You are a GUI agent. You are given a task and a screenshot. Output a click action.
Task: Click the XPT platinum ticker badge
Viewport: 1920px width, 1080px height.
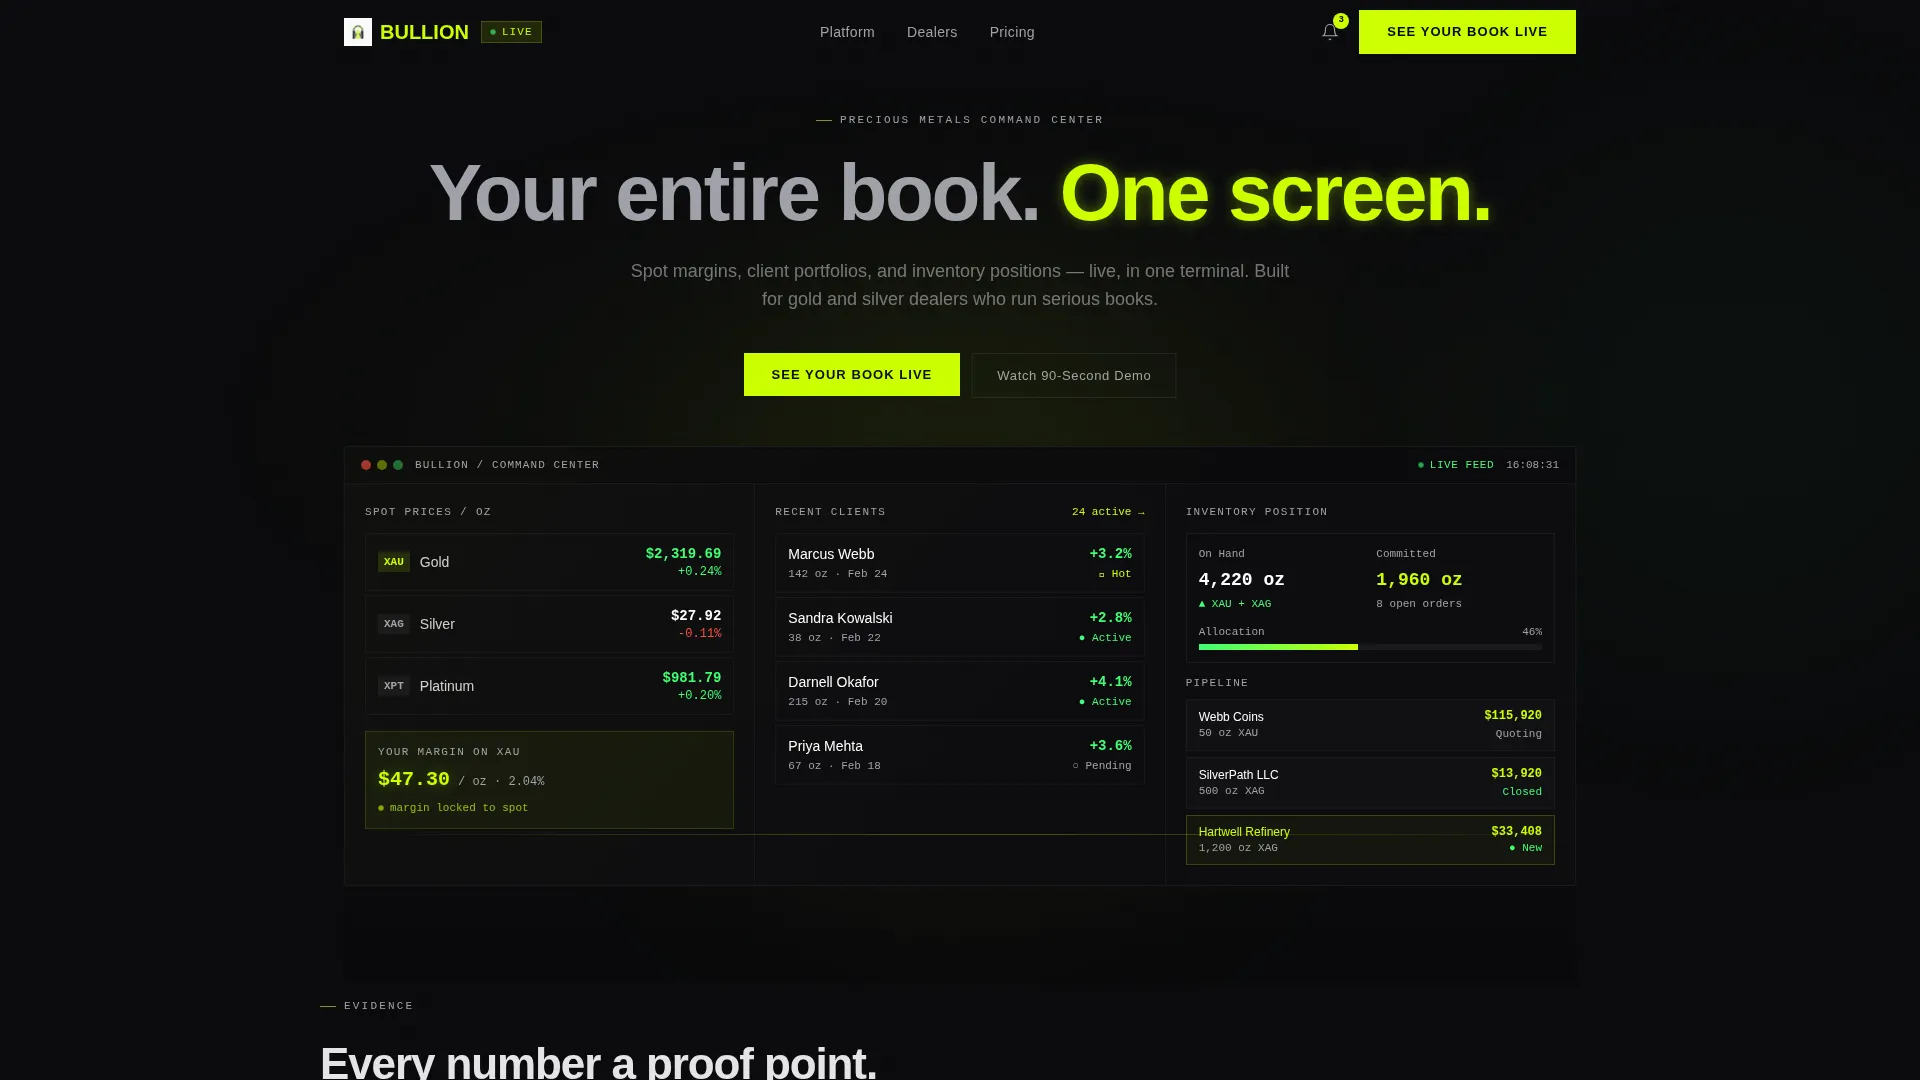click(x=394, y=686)
